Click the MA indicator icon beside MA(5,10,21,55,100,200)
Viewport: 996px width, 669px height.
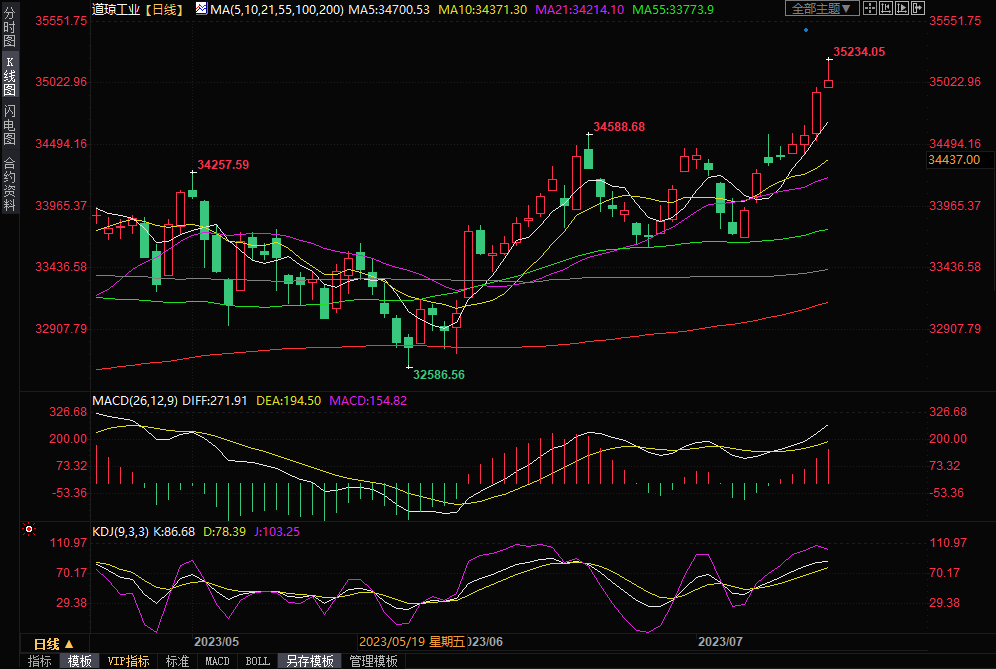(x=201, y=9)
